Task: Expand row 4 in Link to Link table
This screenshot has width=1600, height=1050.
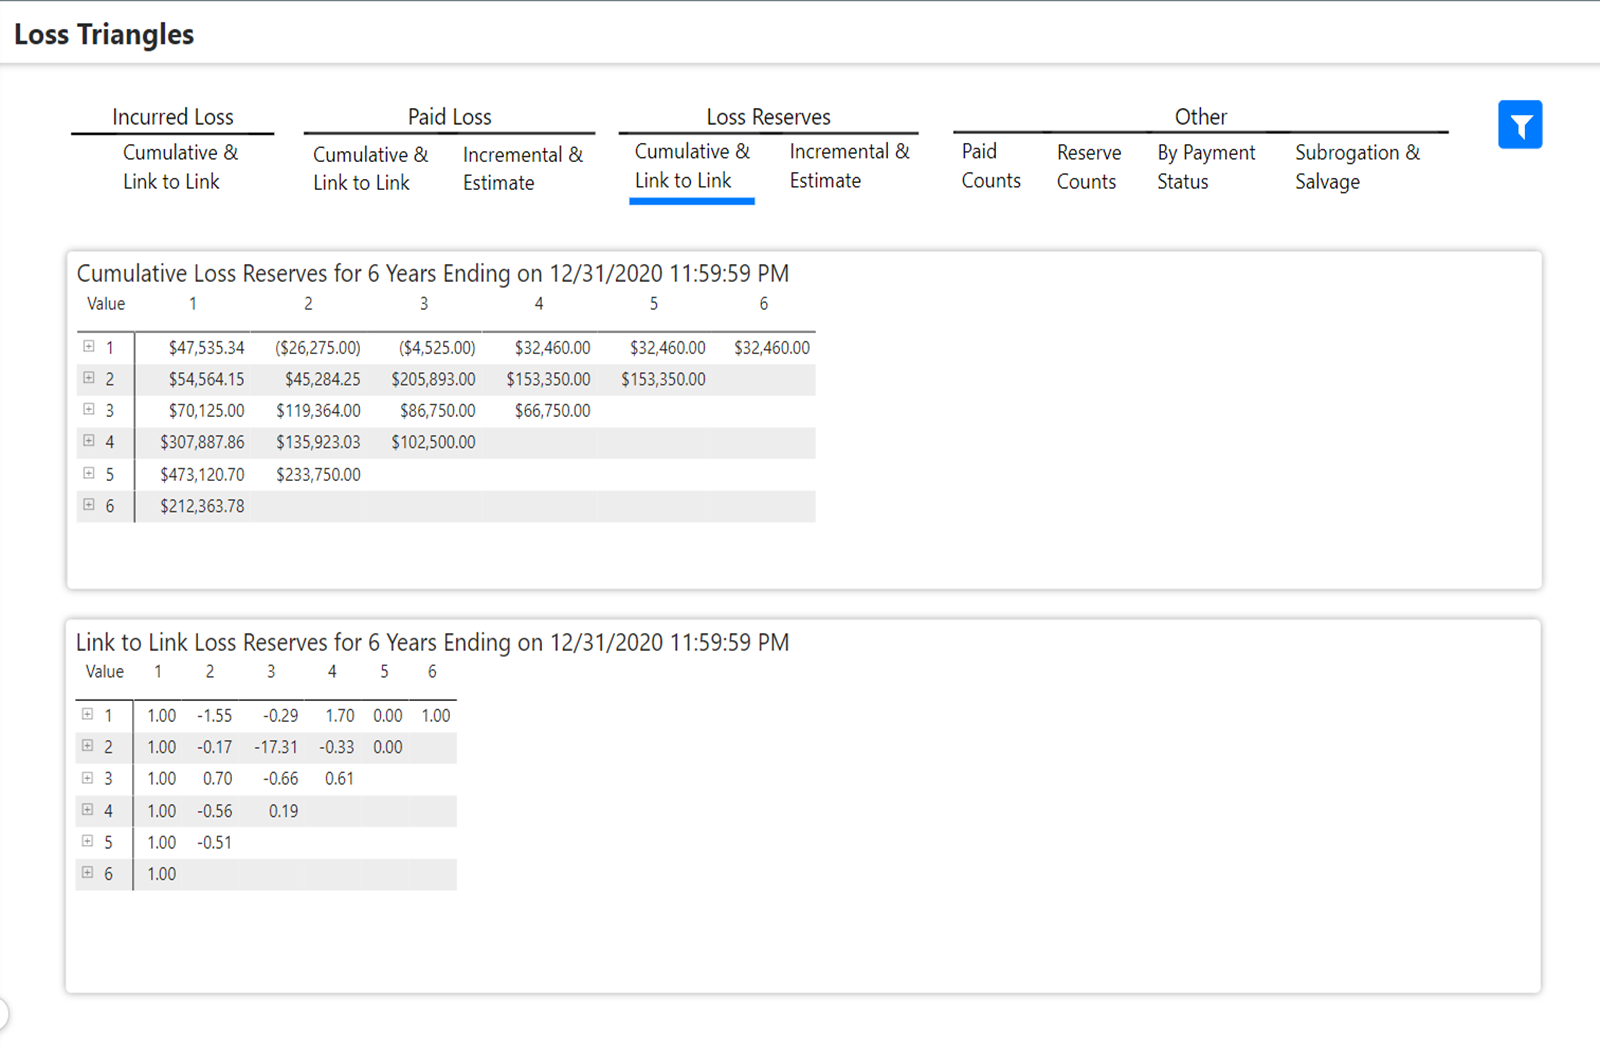Action: coord(88,810)
